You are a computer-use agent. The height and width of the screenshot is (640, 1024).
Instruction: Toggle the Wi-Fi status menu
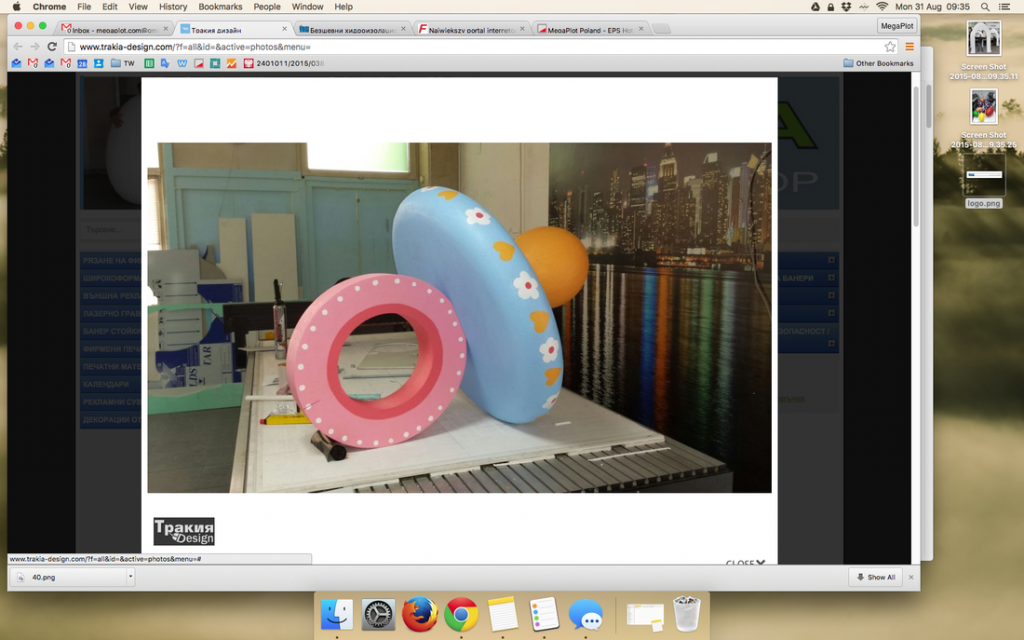pyautogui.click(x=881, y=7)
